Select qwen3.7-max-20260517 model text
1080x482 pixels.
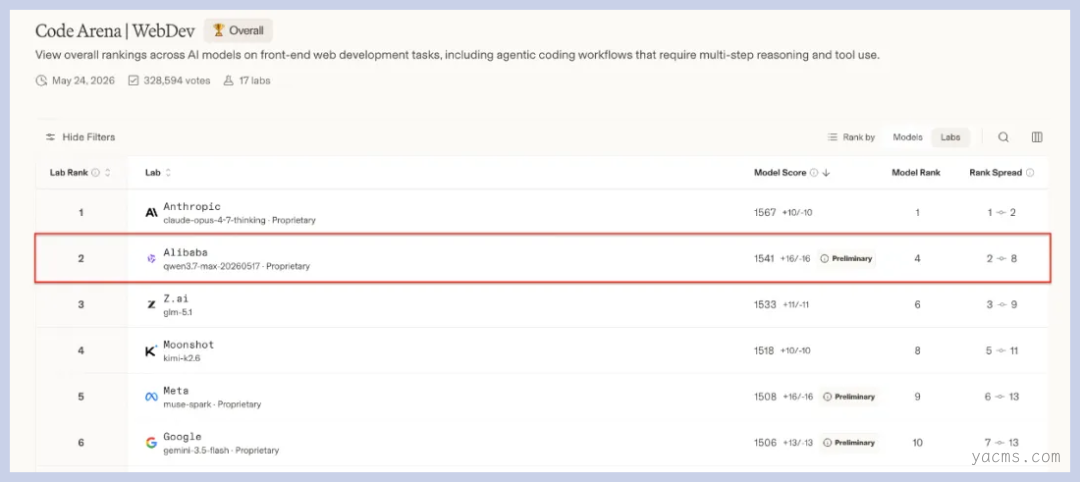point(212,266)
